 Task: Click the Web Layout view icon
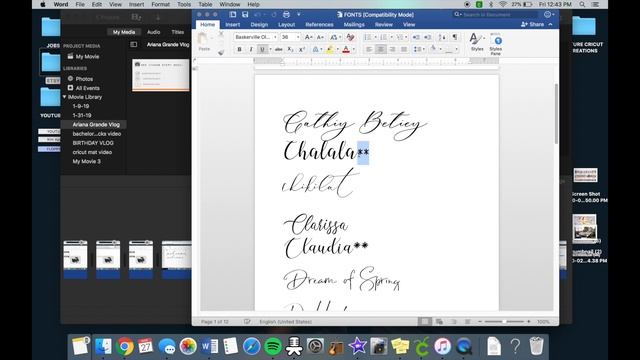point(439,322)
